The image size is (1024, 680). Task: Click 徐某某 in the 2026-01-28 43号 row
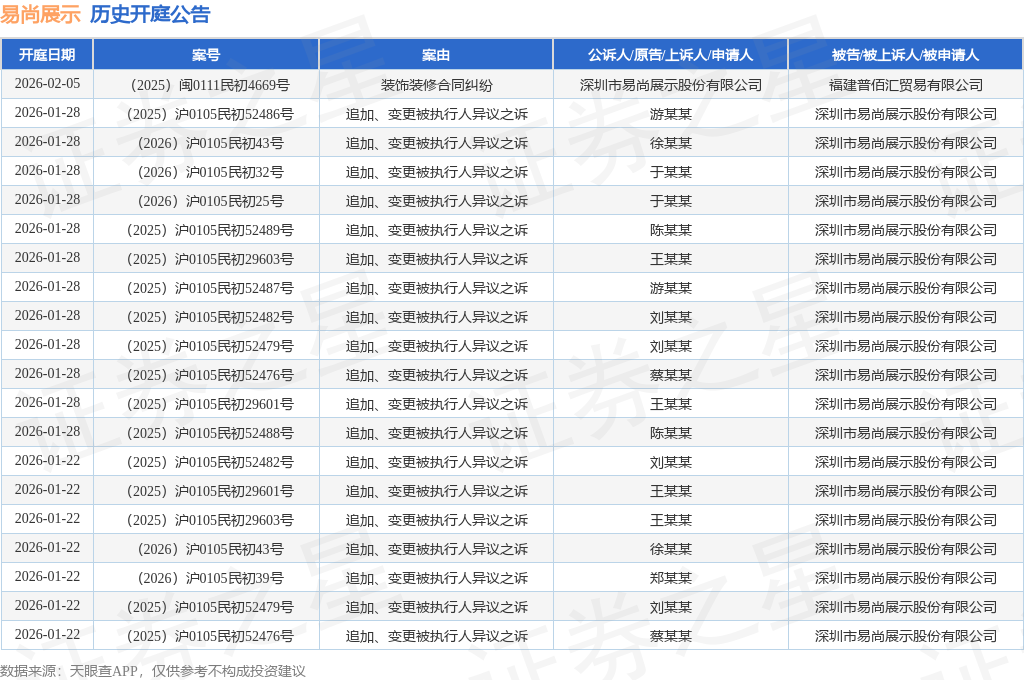[x=671, y=143]
